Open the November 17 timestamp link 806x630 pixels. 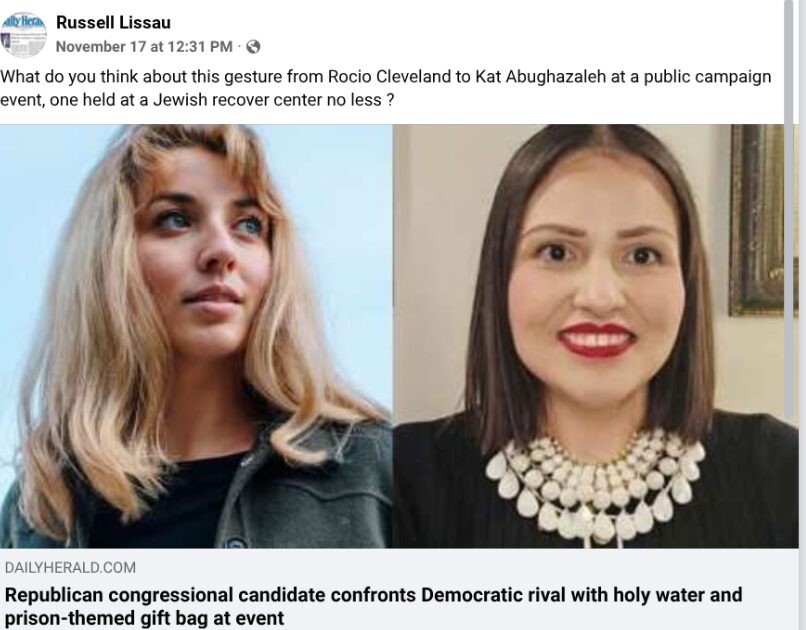[144, 47]
